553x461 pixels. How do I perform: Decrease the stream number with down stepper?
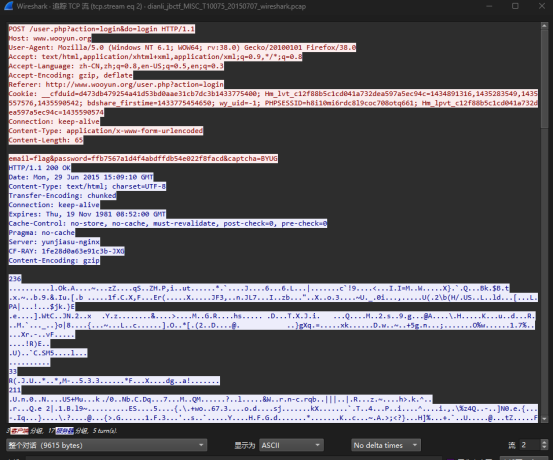click(x=544, y=448)
